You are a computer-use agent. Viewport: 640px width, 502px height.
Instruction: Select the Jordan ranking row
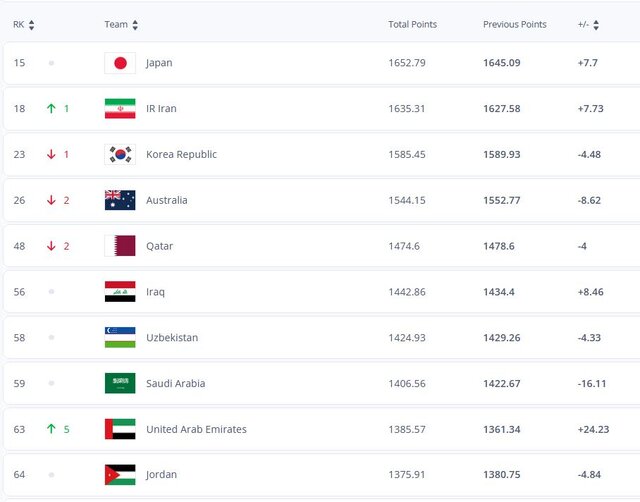pyautogui.click(x=320, y=475)
